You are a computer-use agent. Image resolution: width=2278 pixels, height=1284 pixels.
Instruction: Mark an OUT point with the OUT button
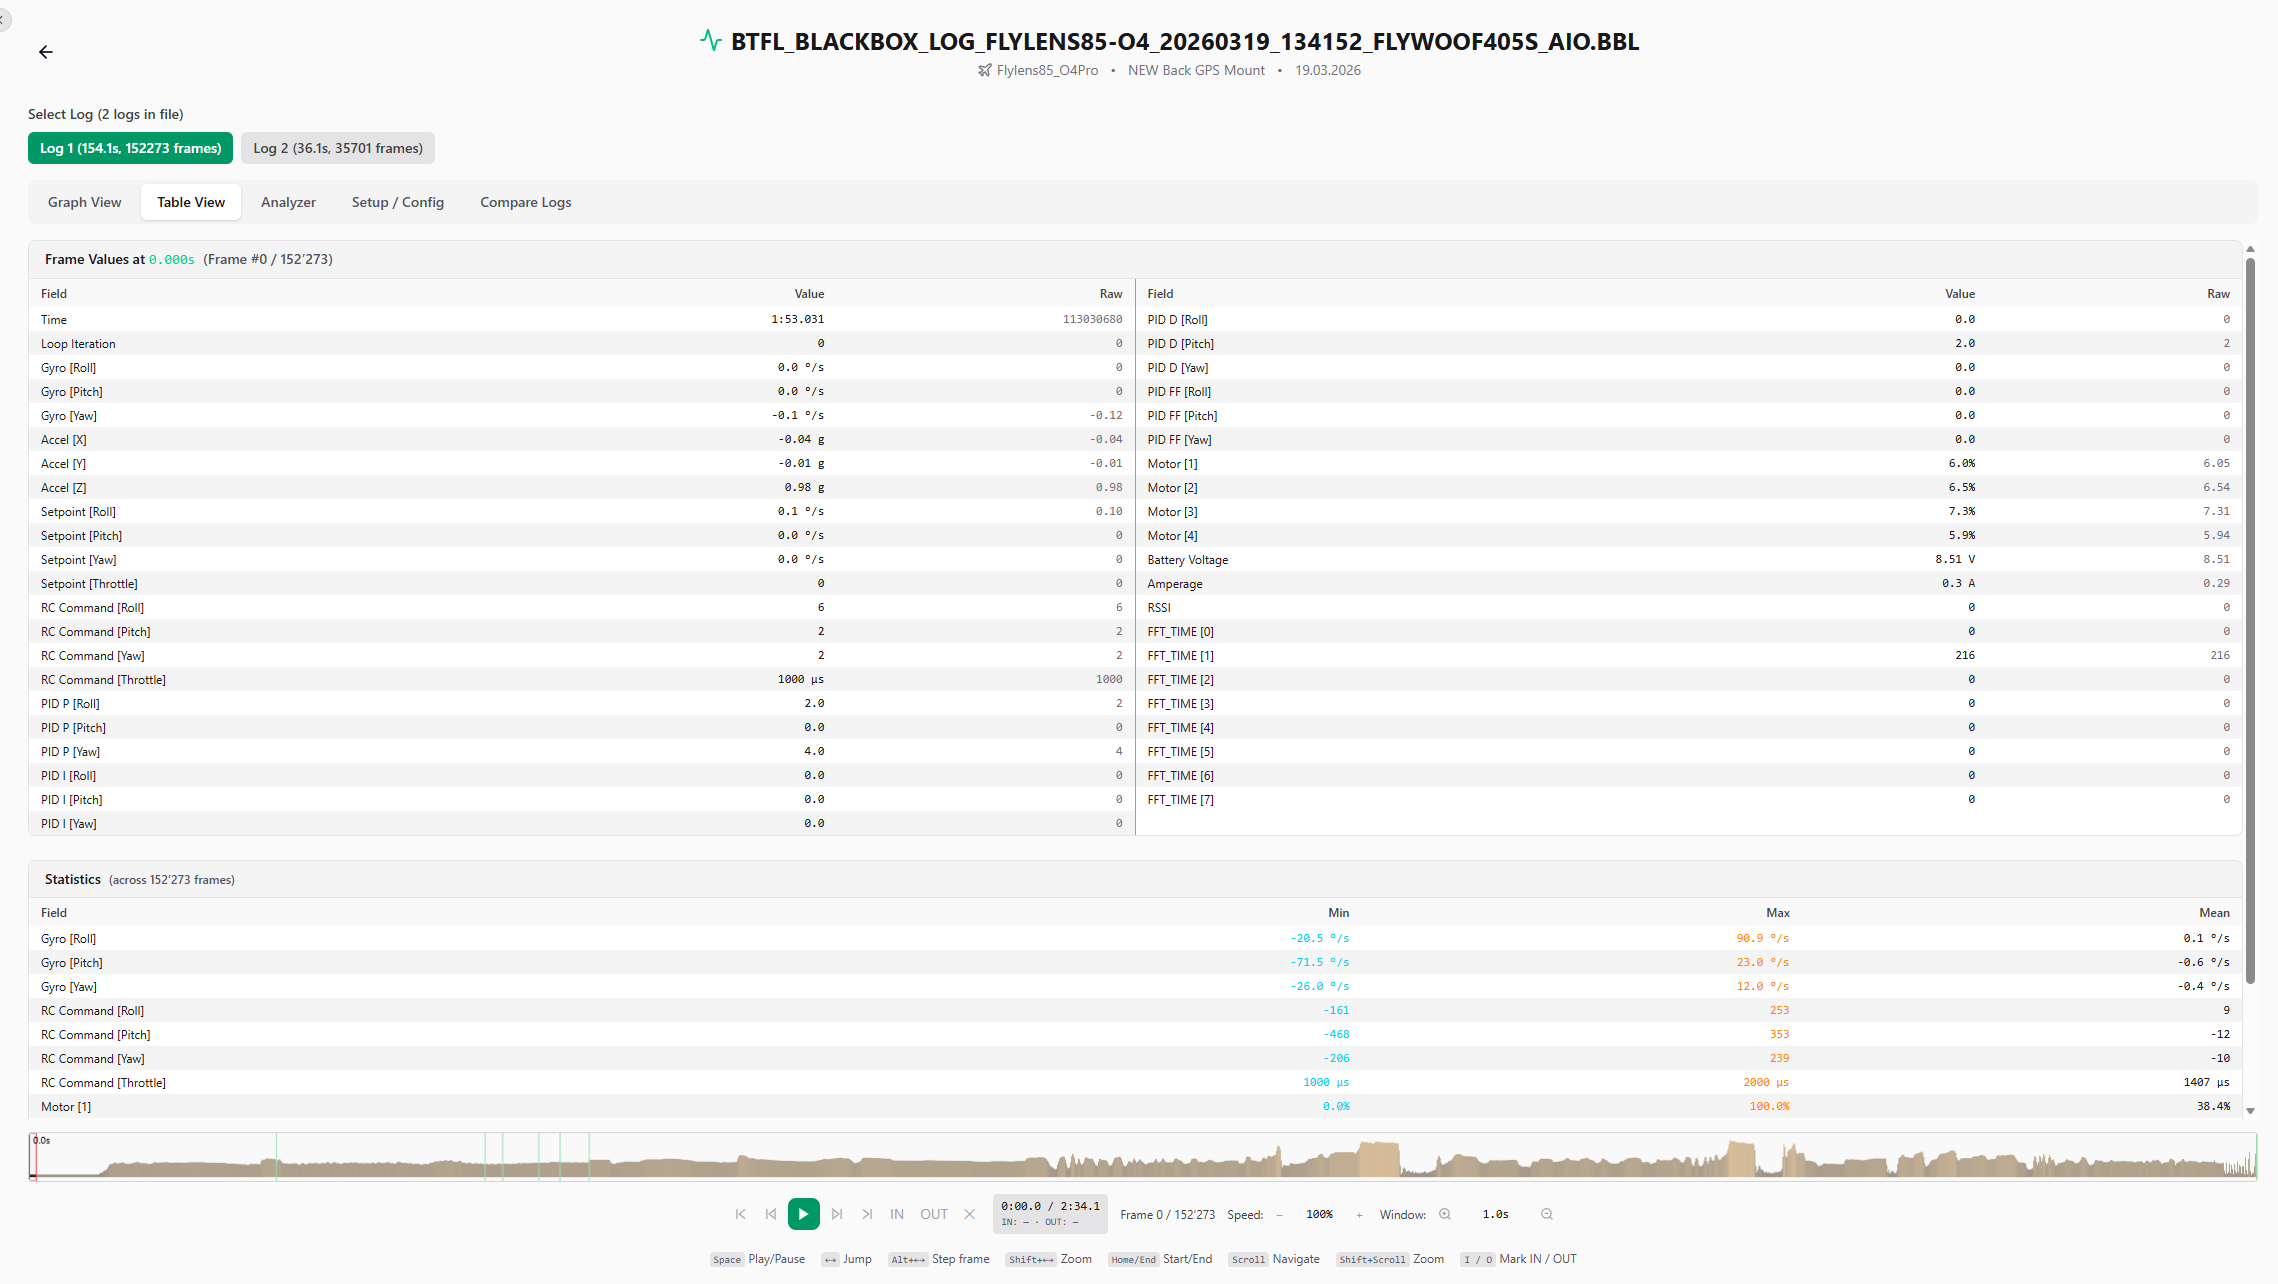[933, 1214]
